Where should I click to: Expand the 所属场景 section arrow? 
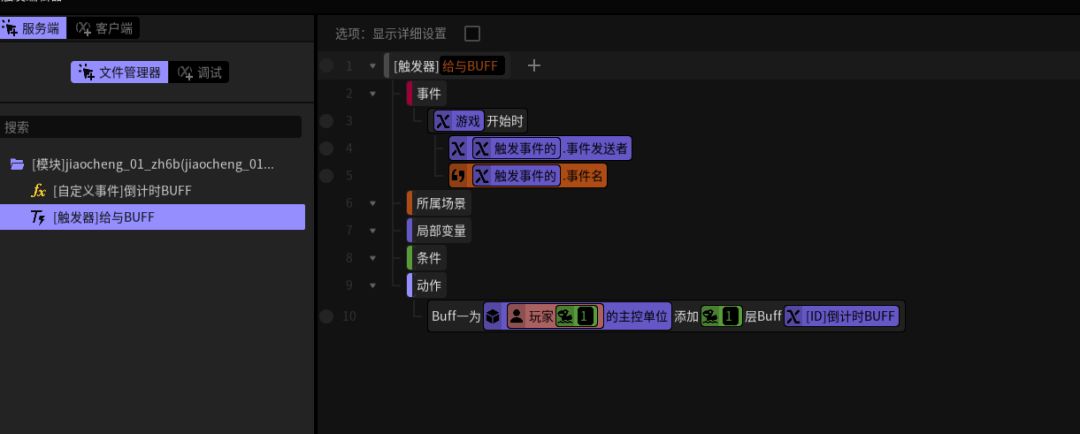coord(373,203)
